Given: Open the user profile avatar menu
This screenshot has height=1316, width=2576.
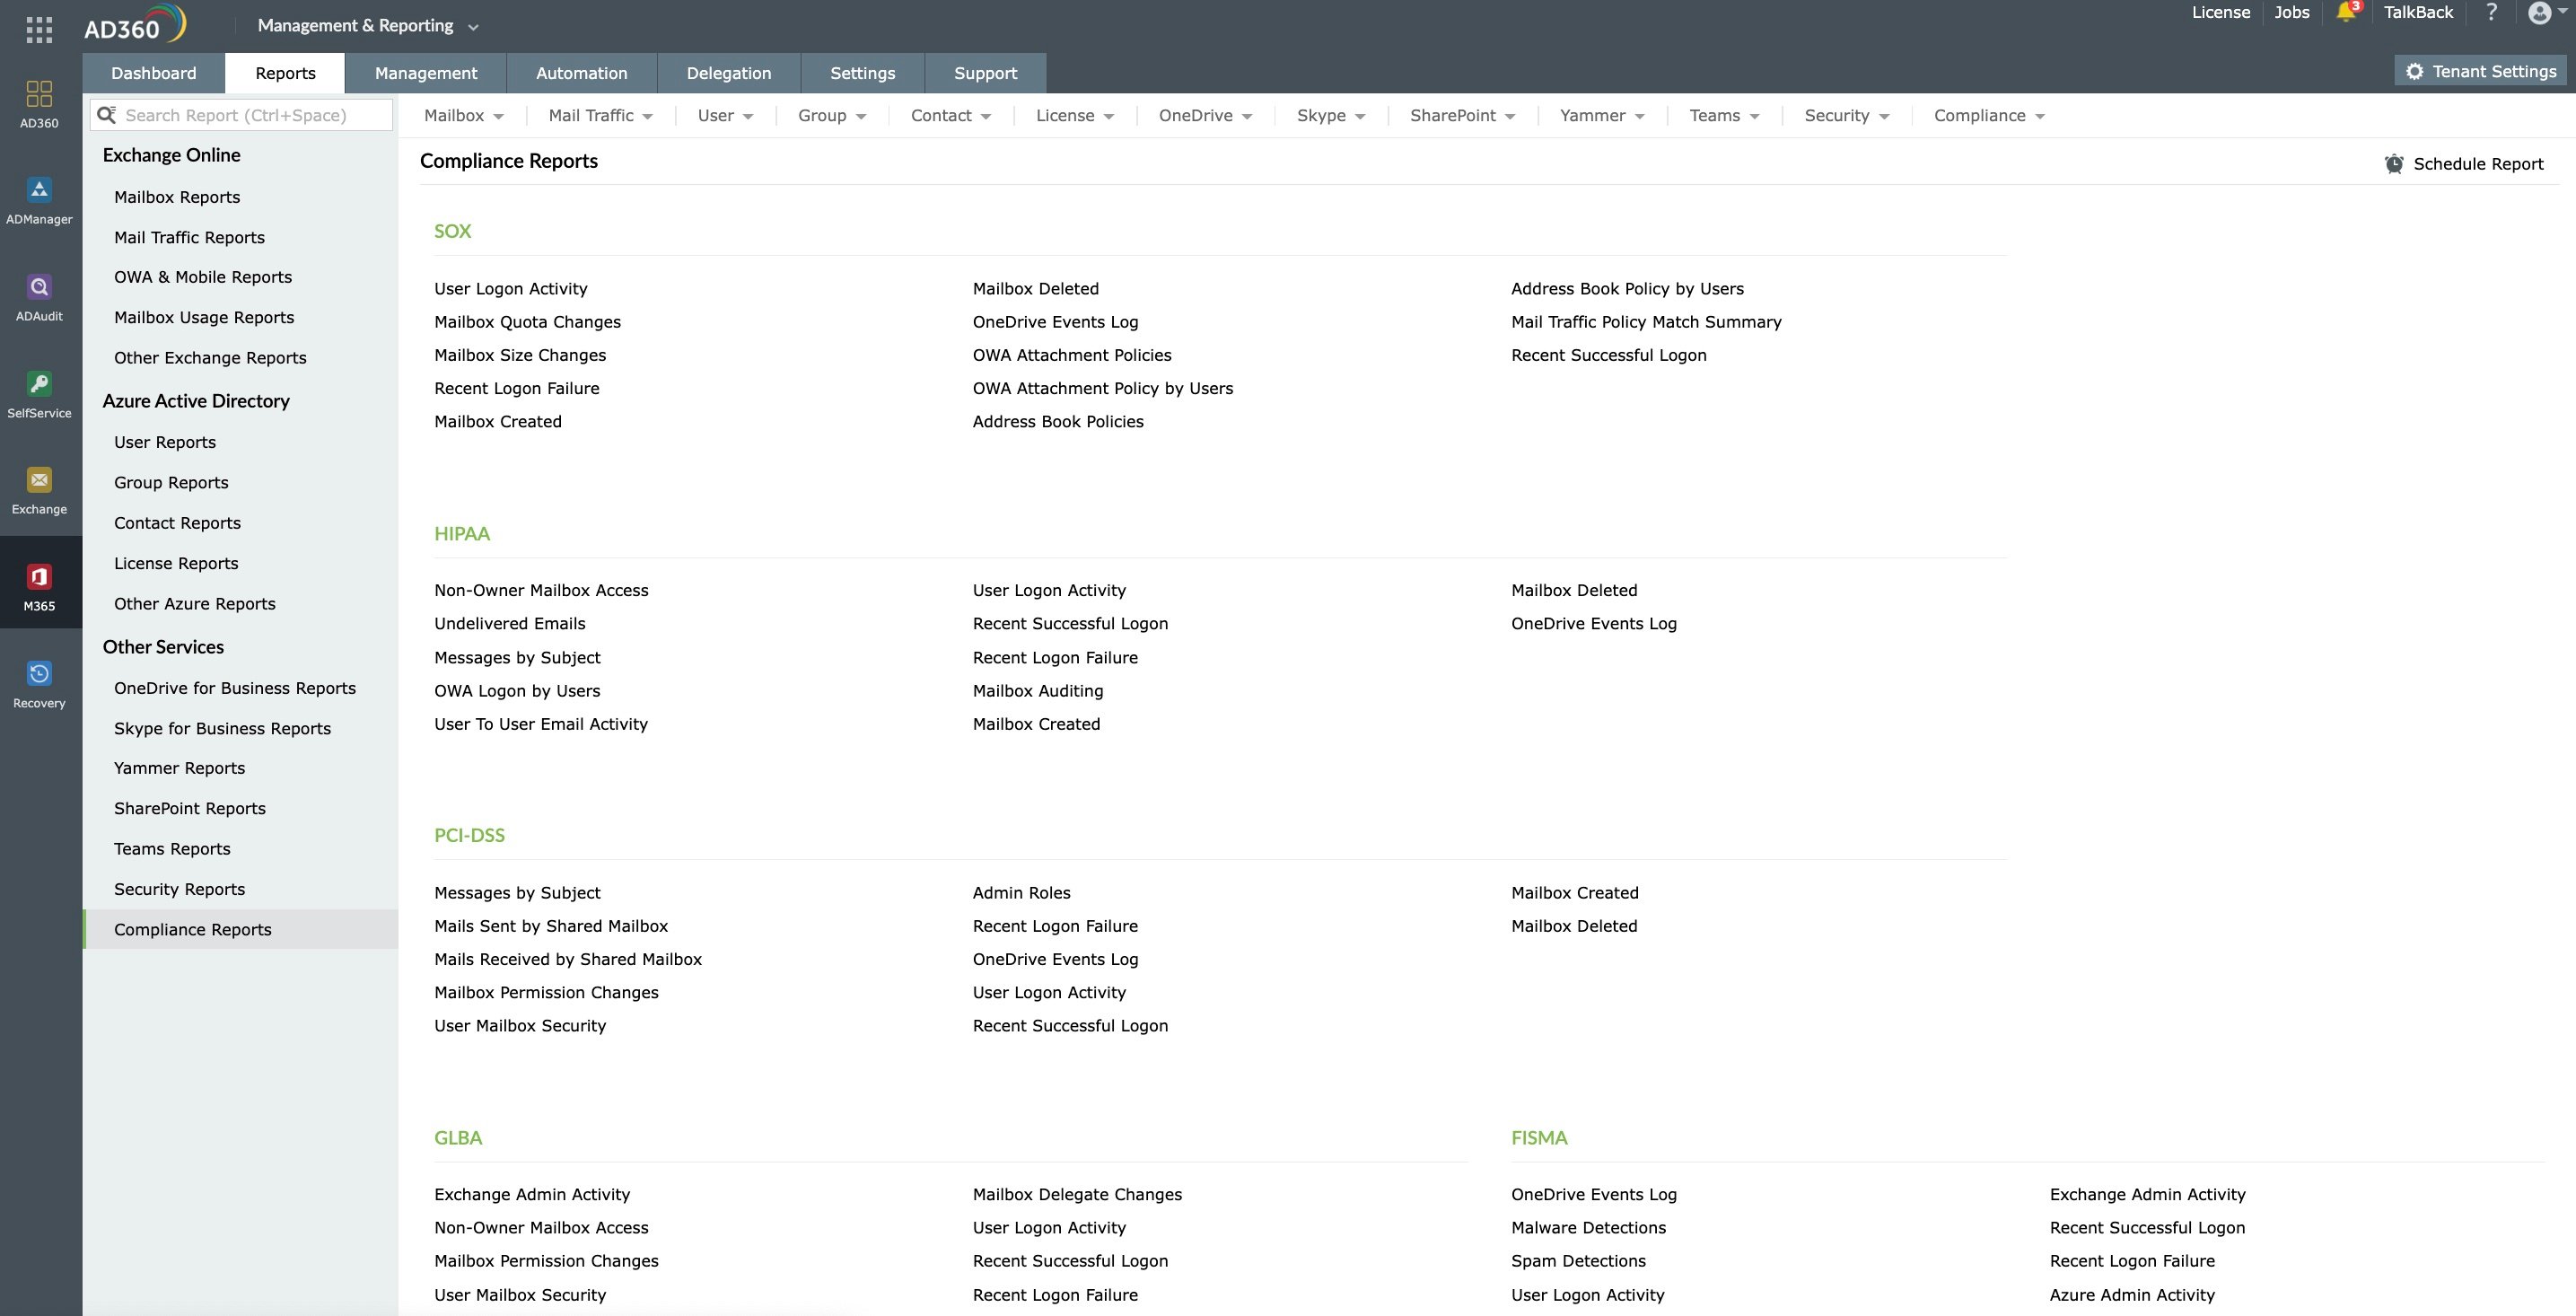Looking at the screenshot, I should coord(2539,13).
